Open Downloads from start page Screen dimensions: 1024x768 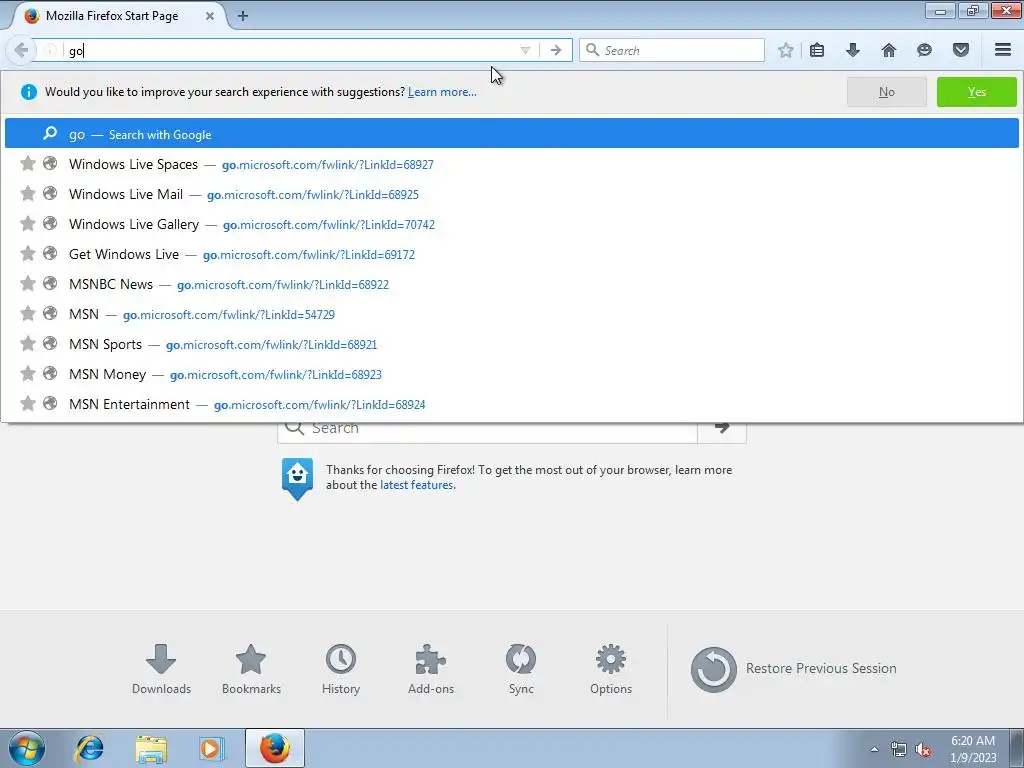pos(161,669)
